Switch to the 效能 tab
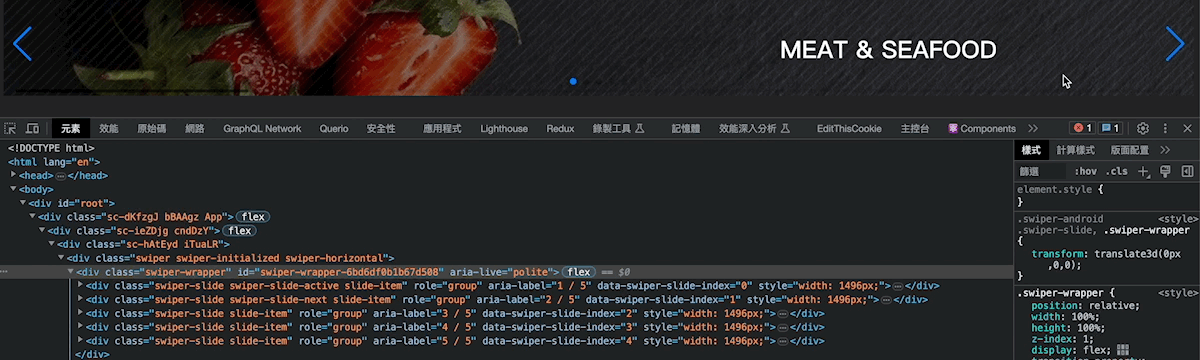Viewport: 1200px width, 360px height. [x=108, y=129]
